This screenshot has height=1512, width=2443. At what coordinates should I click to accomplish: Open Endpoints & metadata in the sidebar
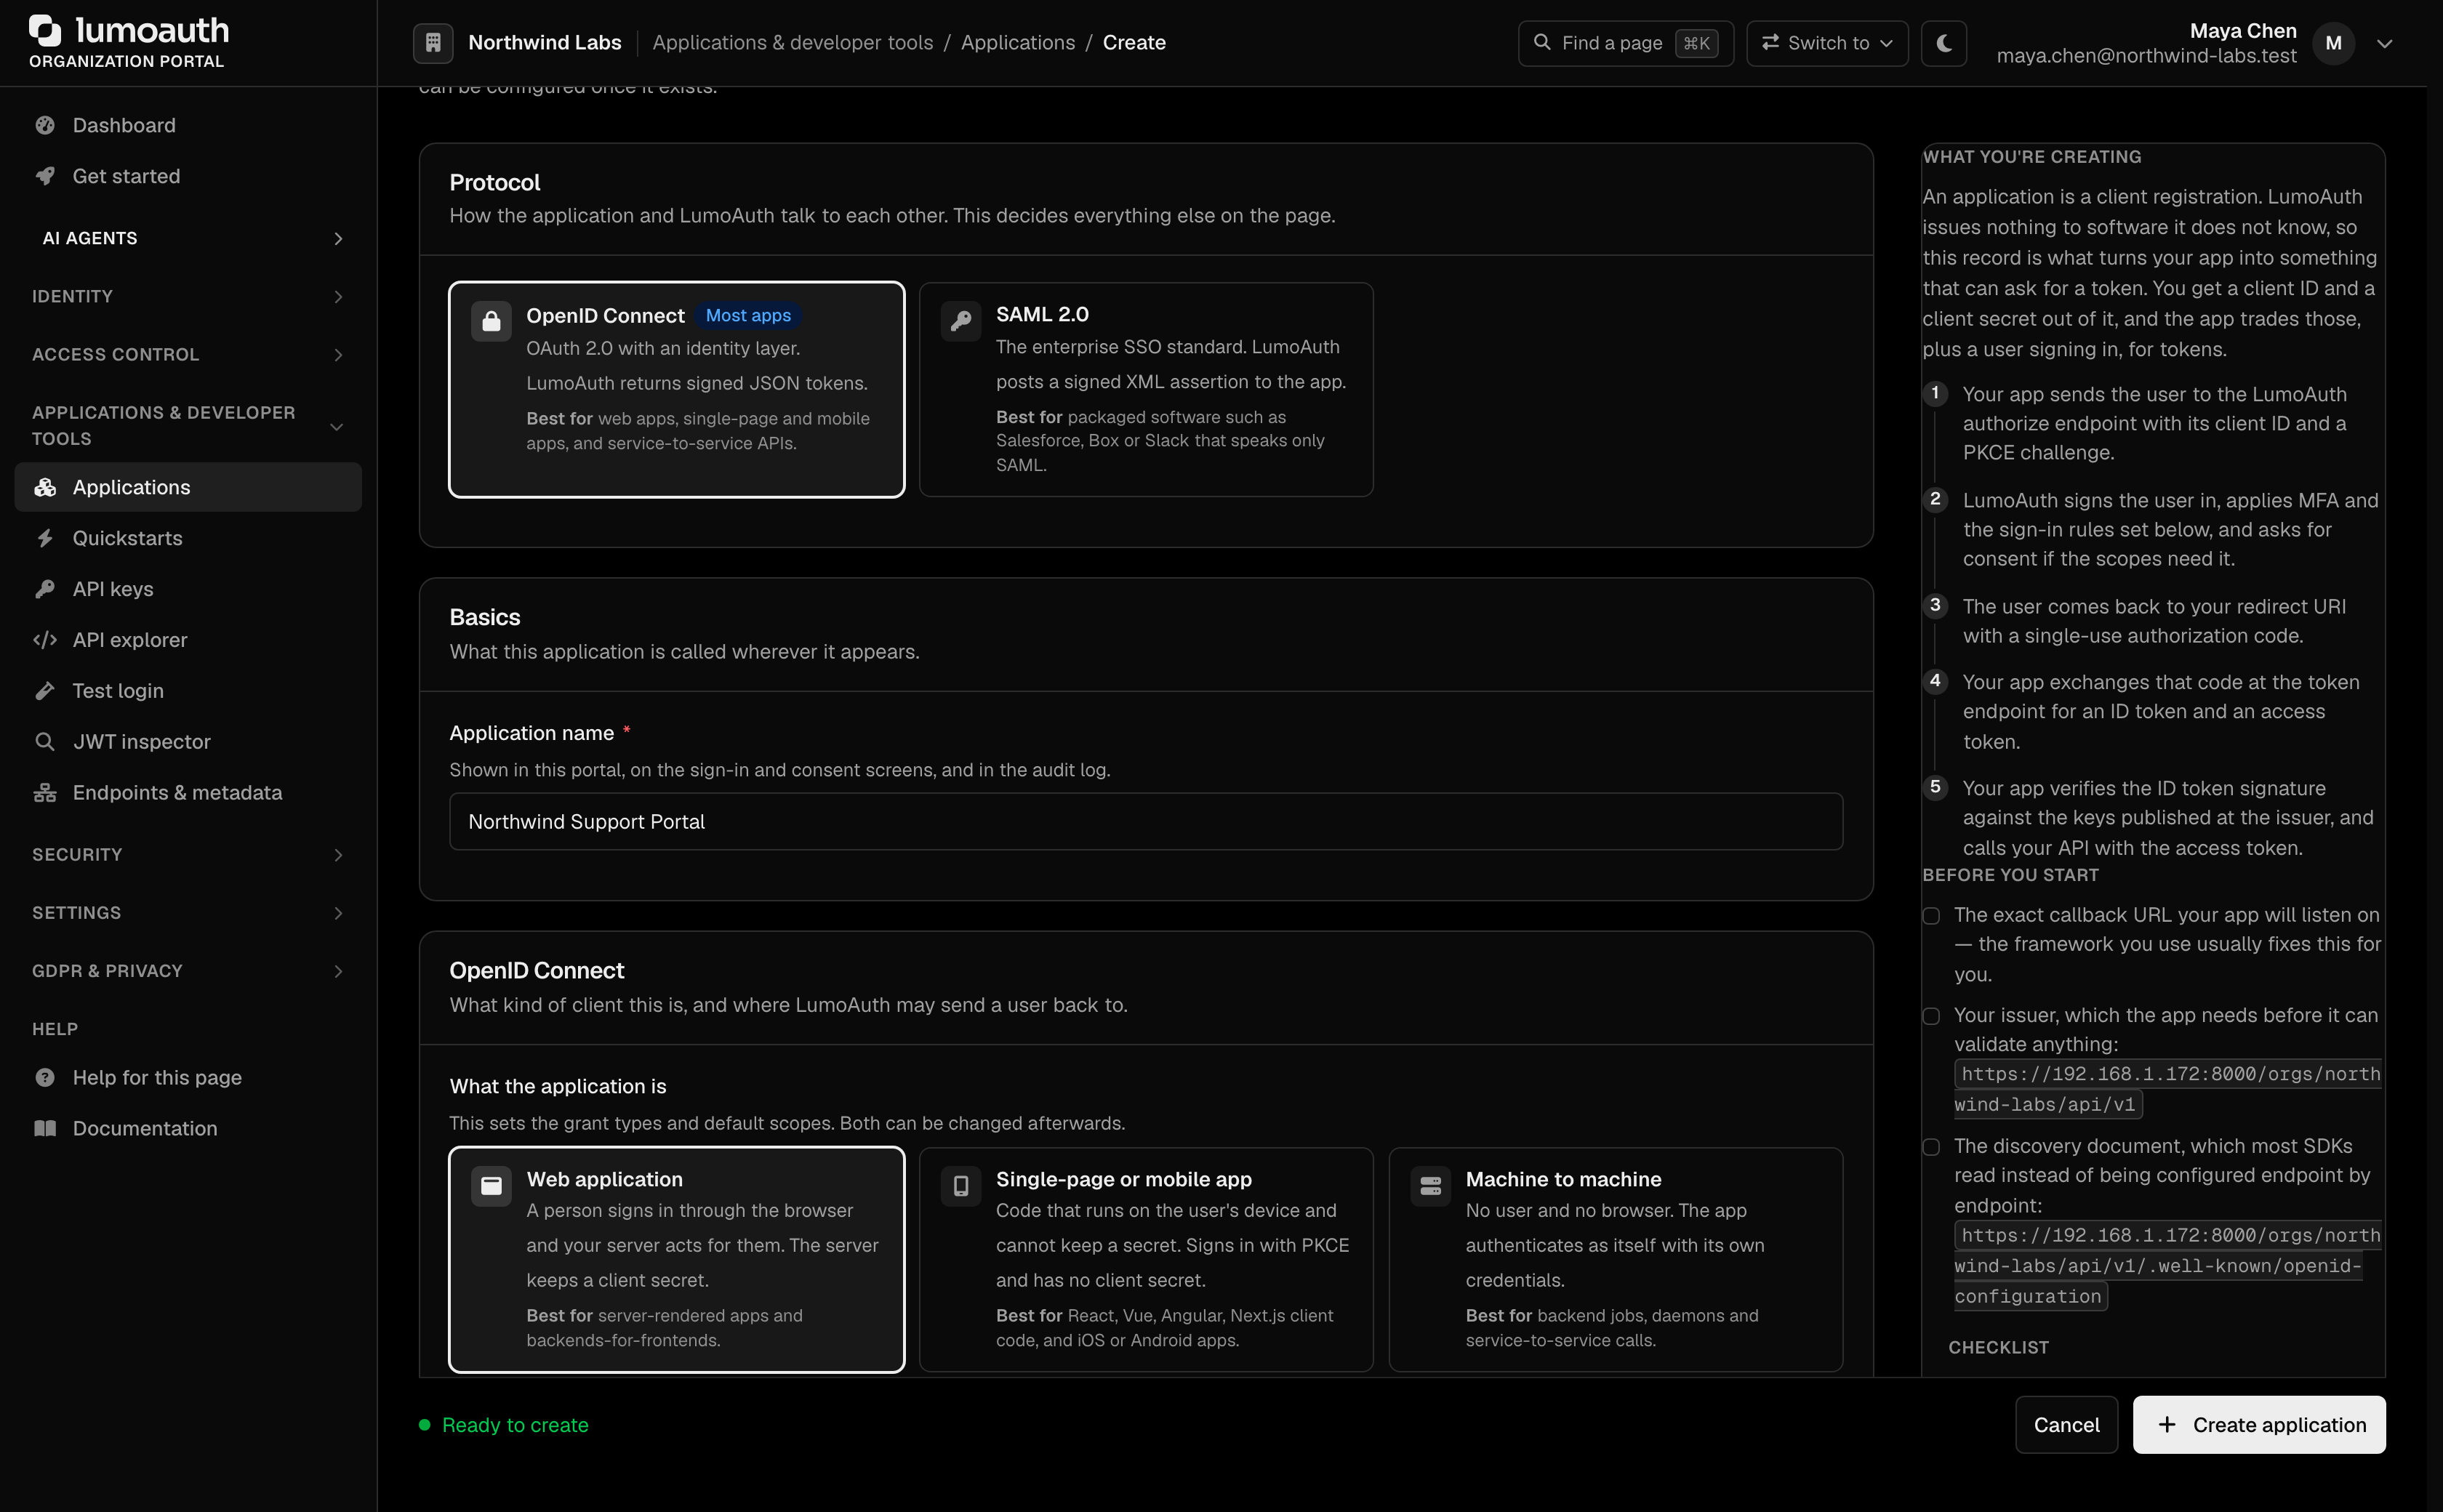click(x=188, y=793)
